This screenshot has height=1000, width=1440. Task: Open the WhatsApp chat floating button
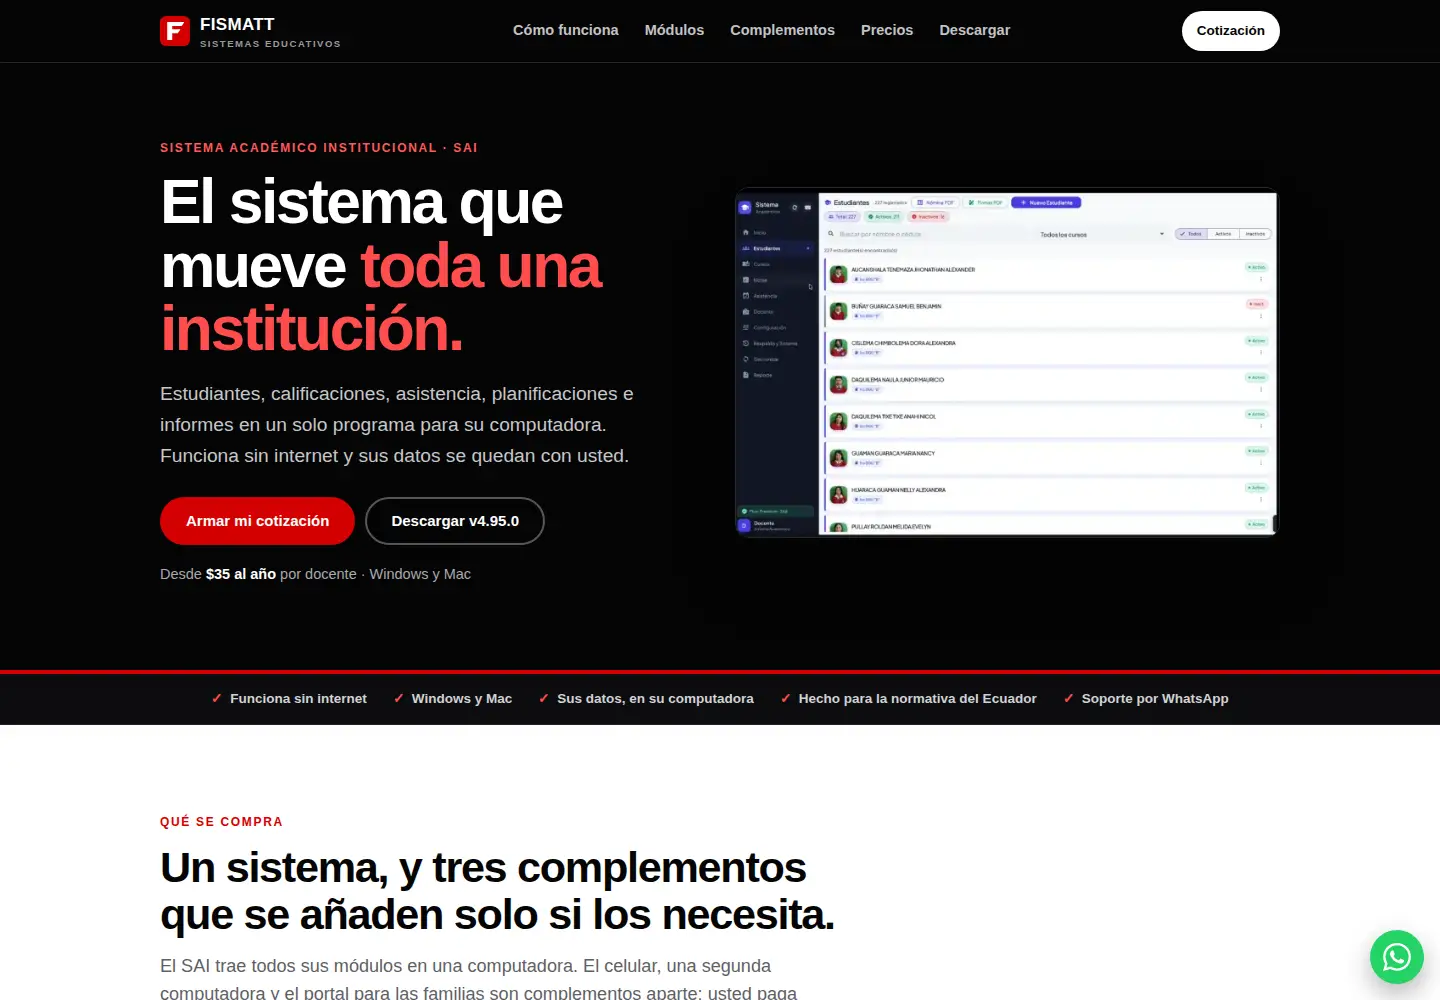1397,957
